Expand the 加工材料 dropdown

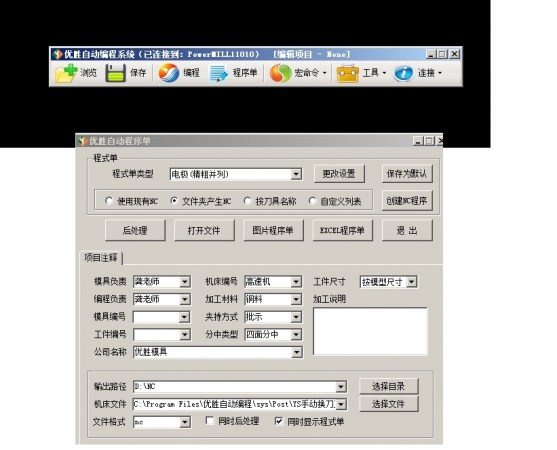pyautogui.click(x=296, y=299)
